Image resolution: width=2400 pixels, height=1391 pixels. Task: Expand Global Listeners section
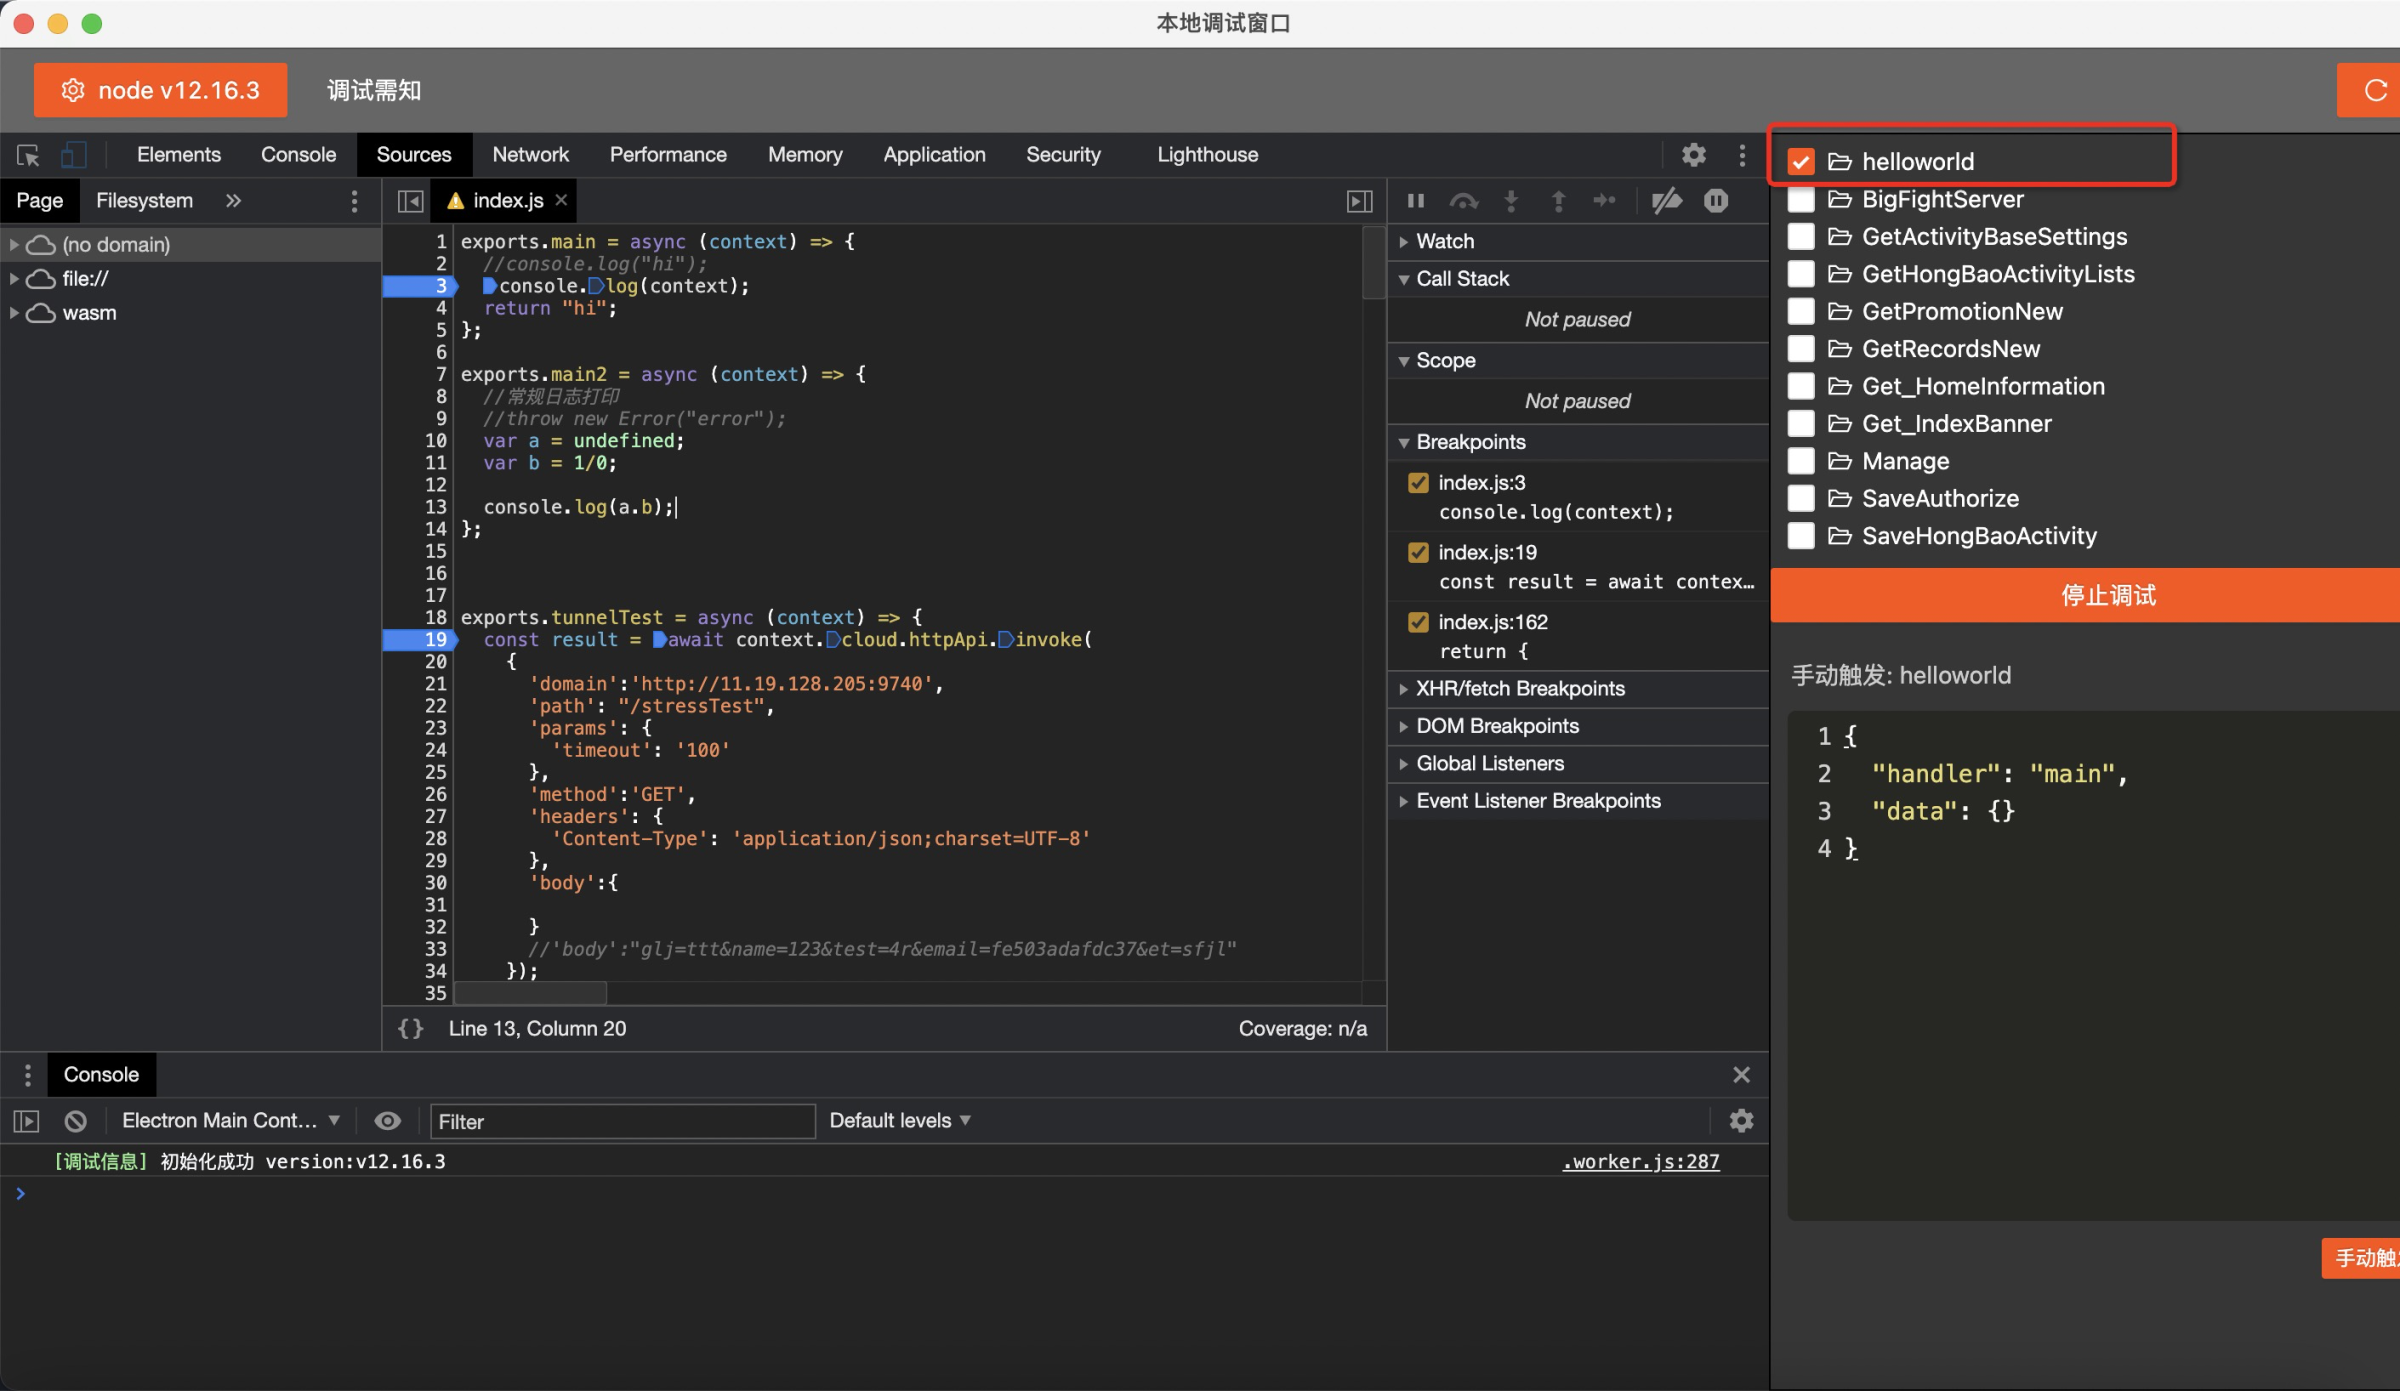(1578, 764)
